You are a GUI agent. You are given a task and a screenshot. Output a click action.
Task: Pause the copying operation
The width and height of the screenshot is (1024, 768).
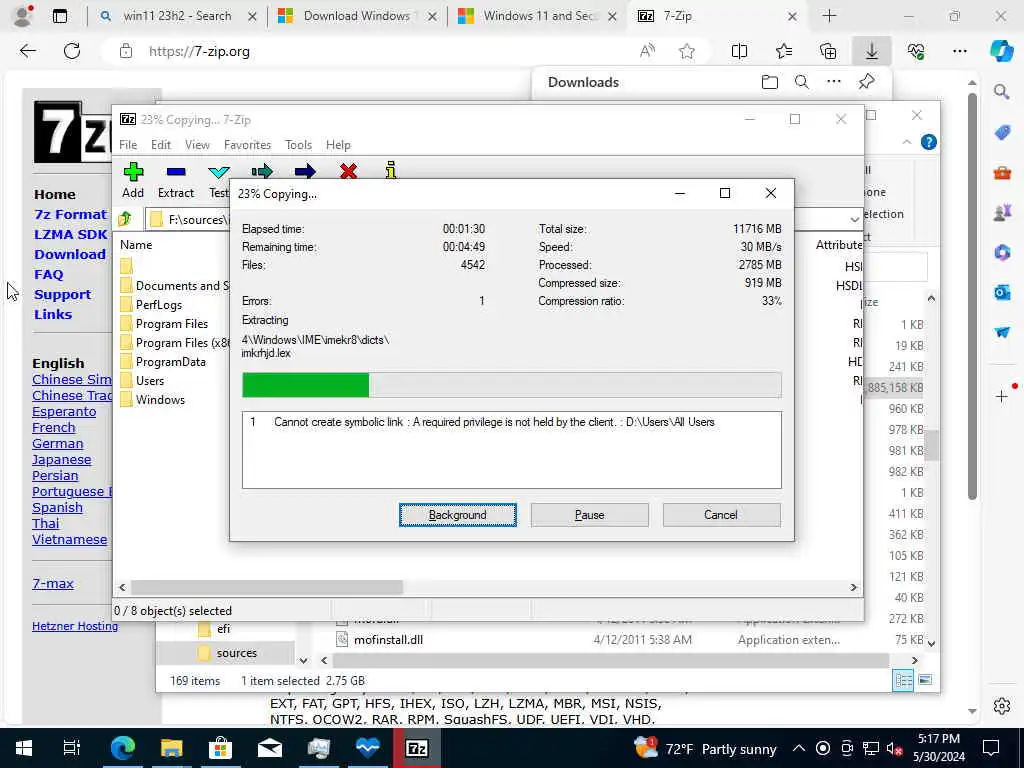click(589, 515)
